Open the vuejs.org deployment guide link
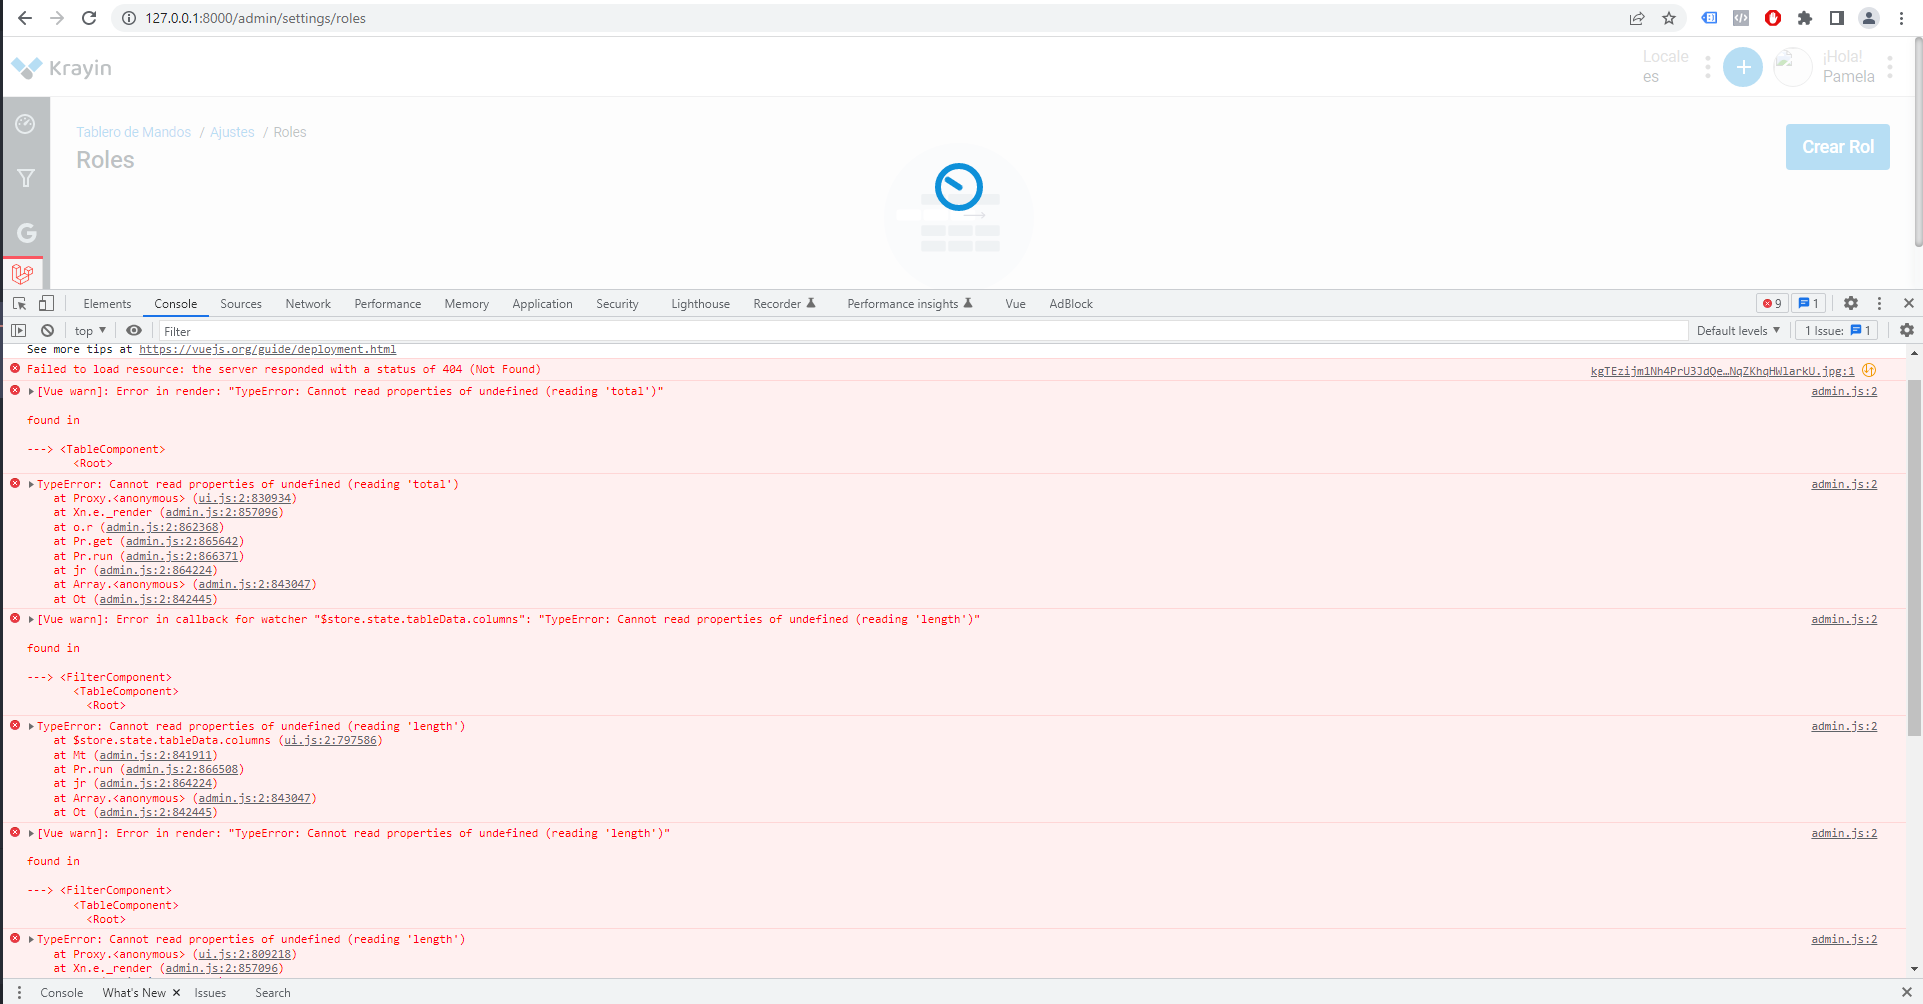The height and width of the screenshot is (1004, 1923). (x=267, y=349)
